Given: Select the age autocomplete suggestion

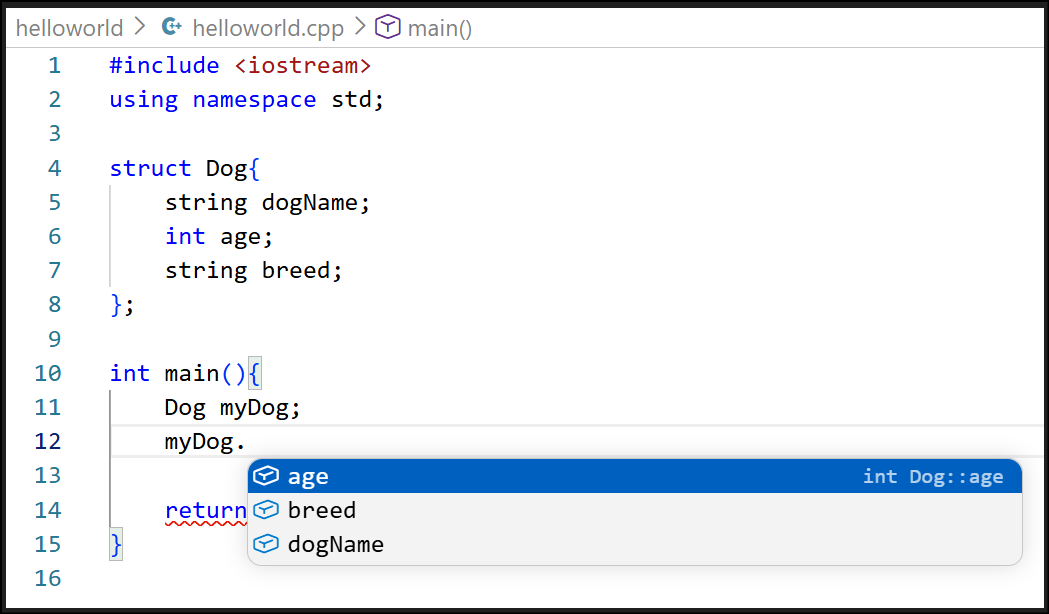Looking at the screenshot, I should (x=308, y=477).
